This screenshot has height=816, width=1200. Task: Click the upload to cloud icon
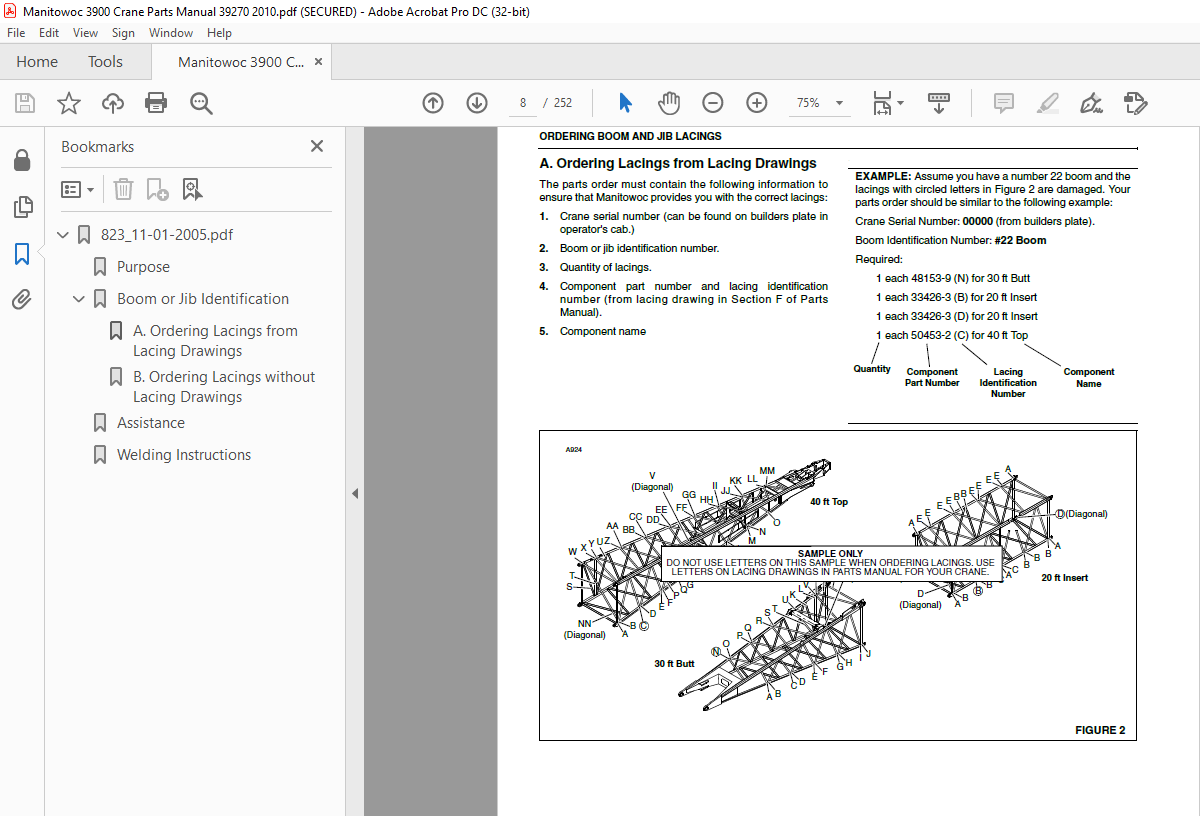[x=113, y=103]
